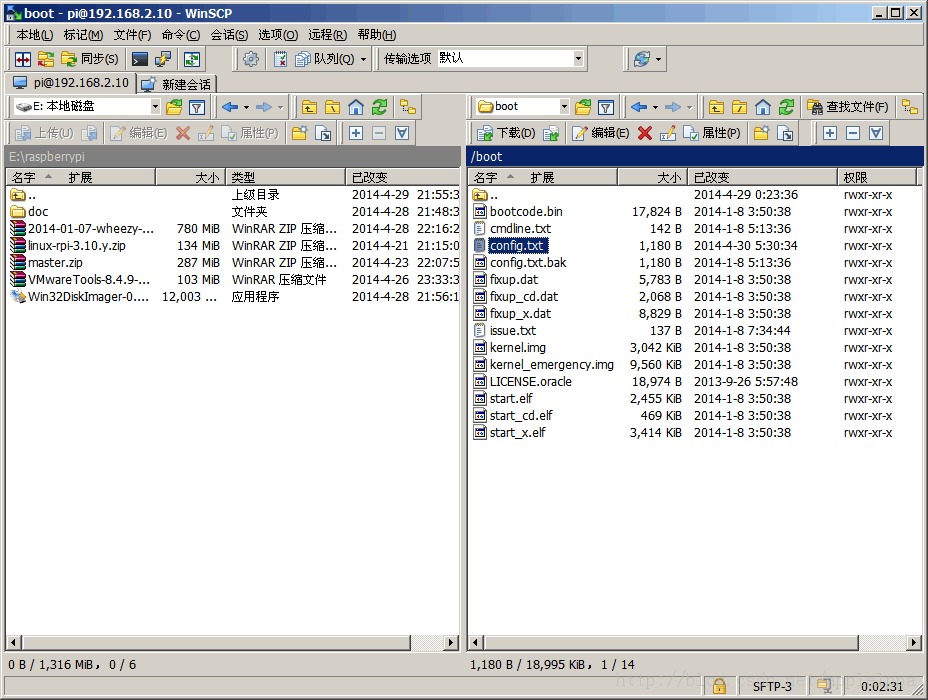Select the doc folder locally
This screenshot has width=928, height=700.
coord(38,211)
